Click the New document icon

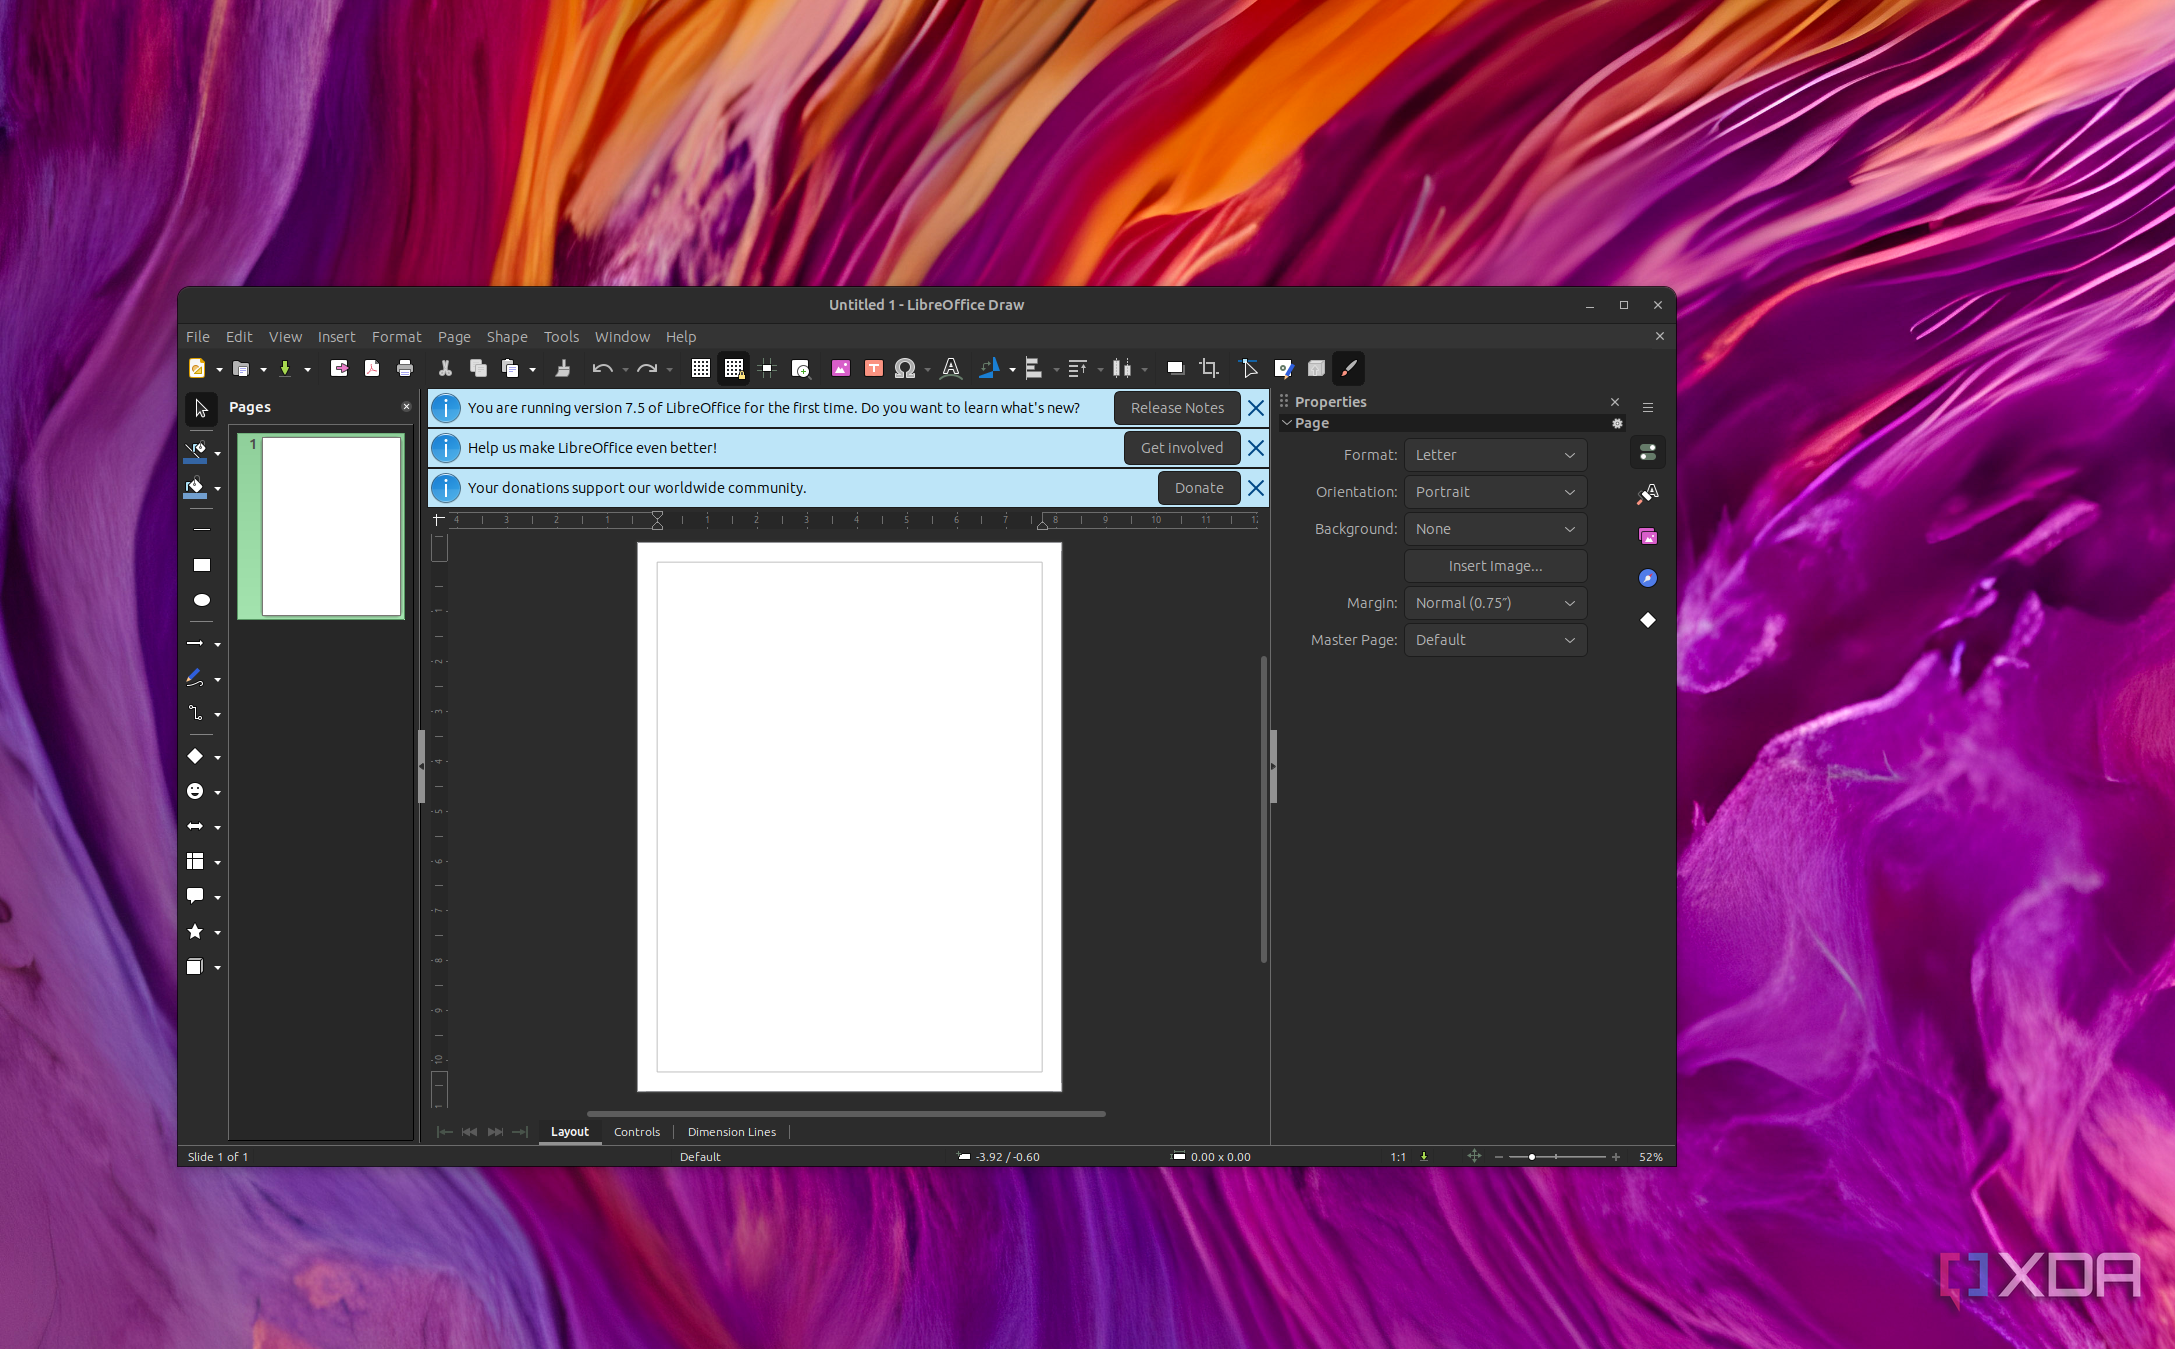tap(197, 369)
